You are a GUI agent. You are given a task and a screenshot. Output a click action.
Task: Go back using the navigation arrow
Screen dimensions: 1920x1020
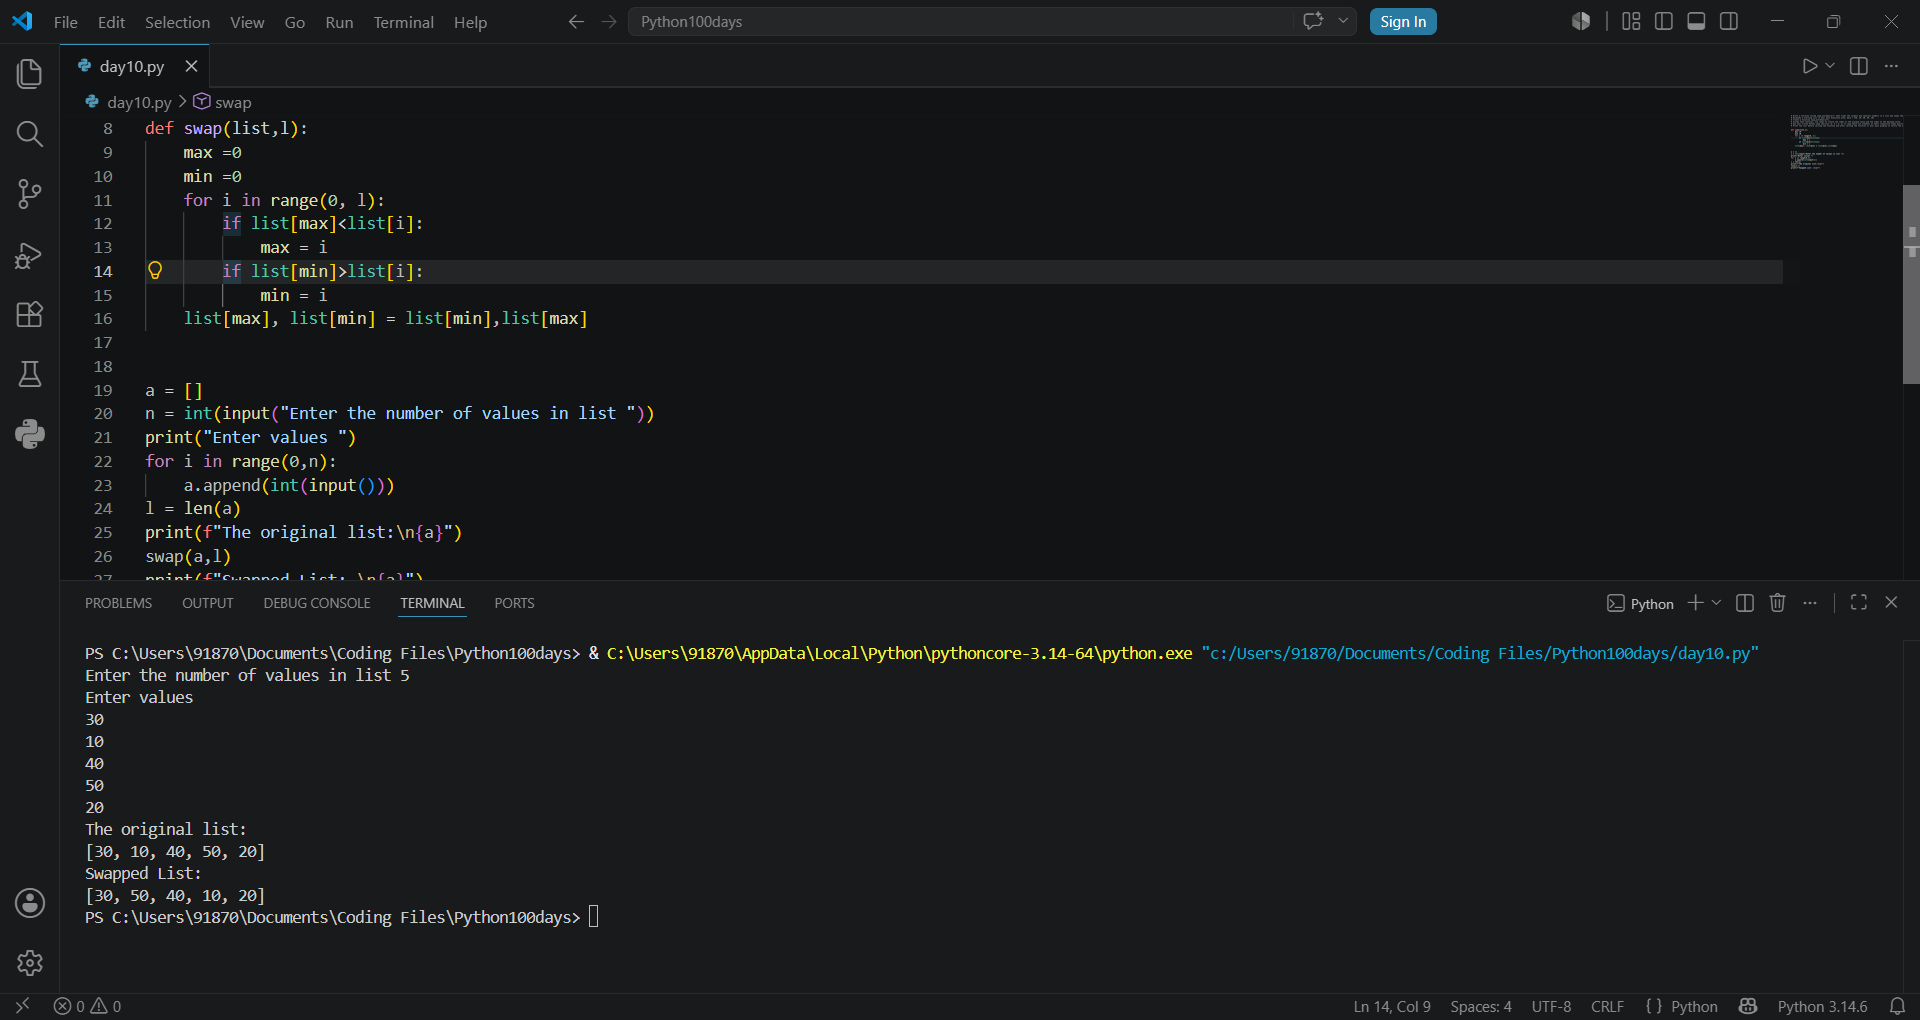coord(576,22)
